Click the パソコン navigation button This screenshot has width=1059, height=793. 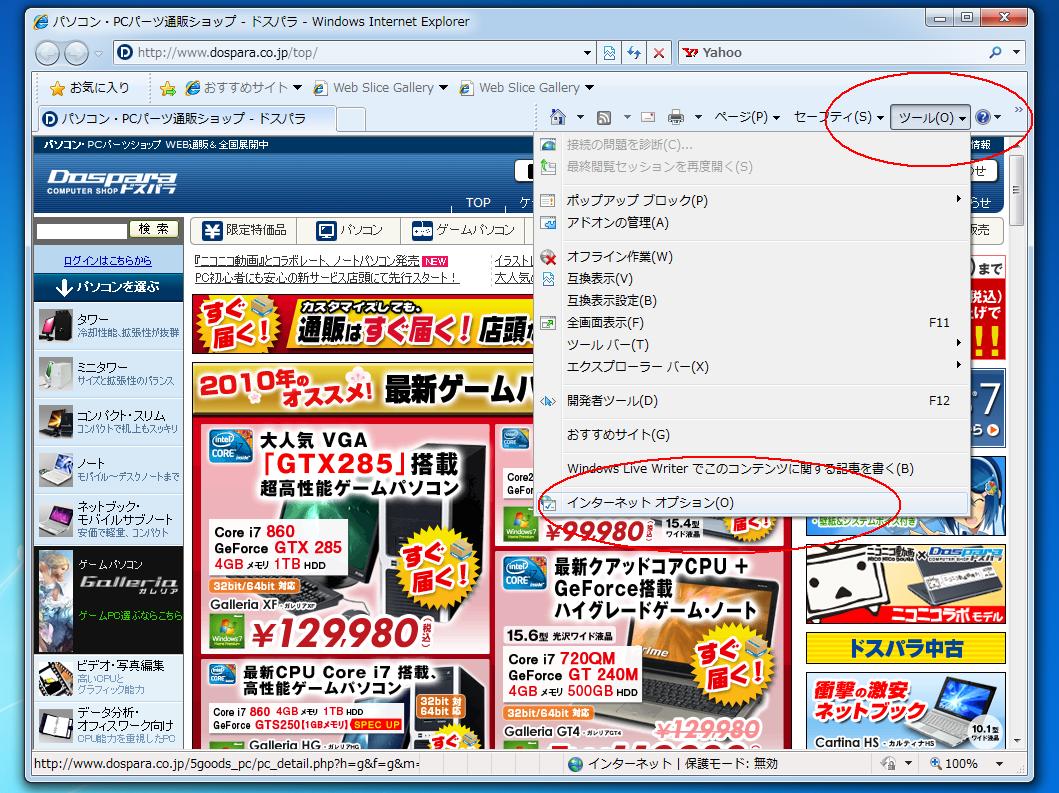pos(349,230)
